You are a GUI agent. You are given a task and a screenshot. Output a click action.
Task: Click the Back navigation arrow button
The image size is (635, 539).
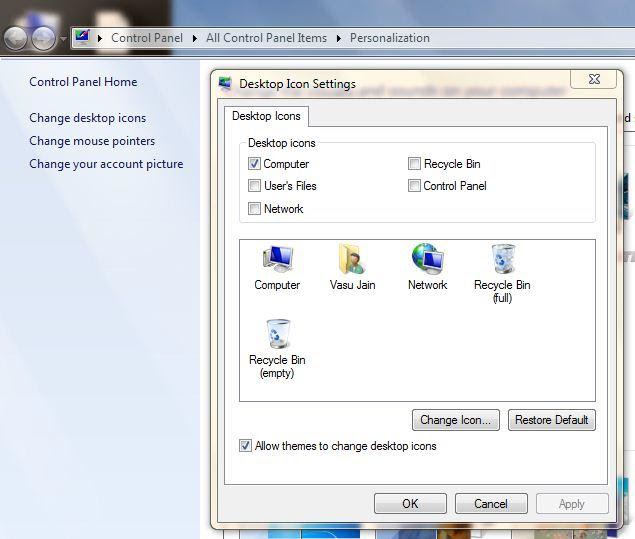pos(15,38)
